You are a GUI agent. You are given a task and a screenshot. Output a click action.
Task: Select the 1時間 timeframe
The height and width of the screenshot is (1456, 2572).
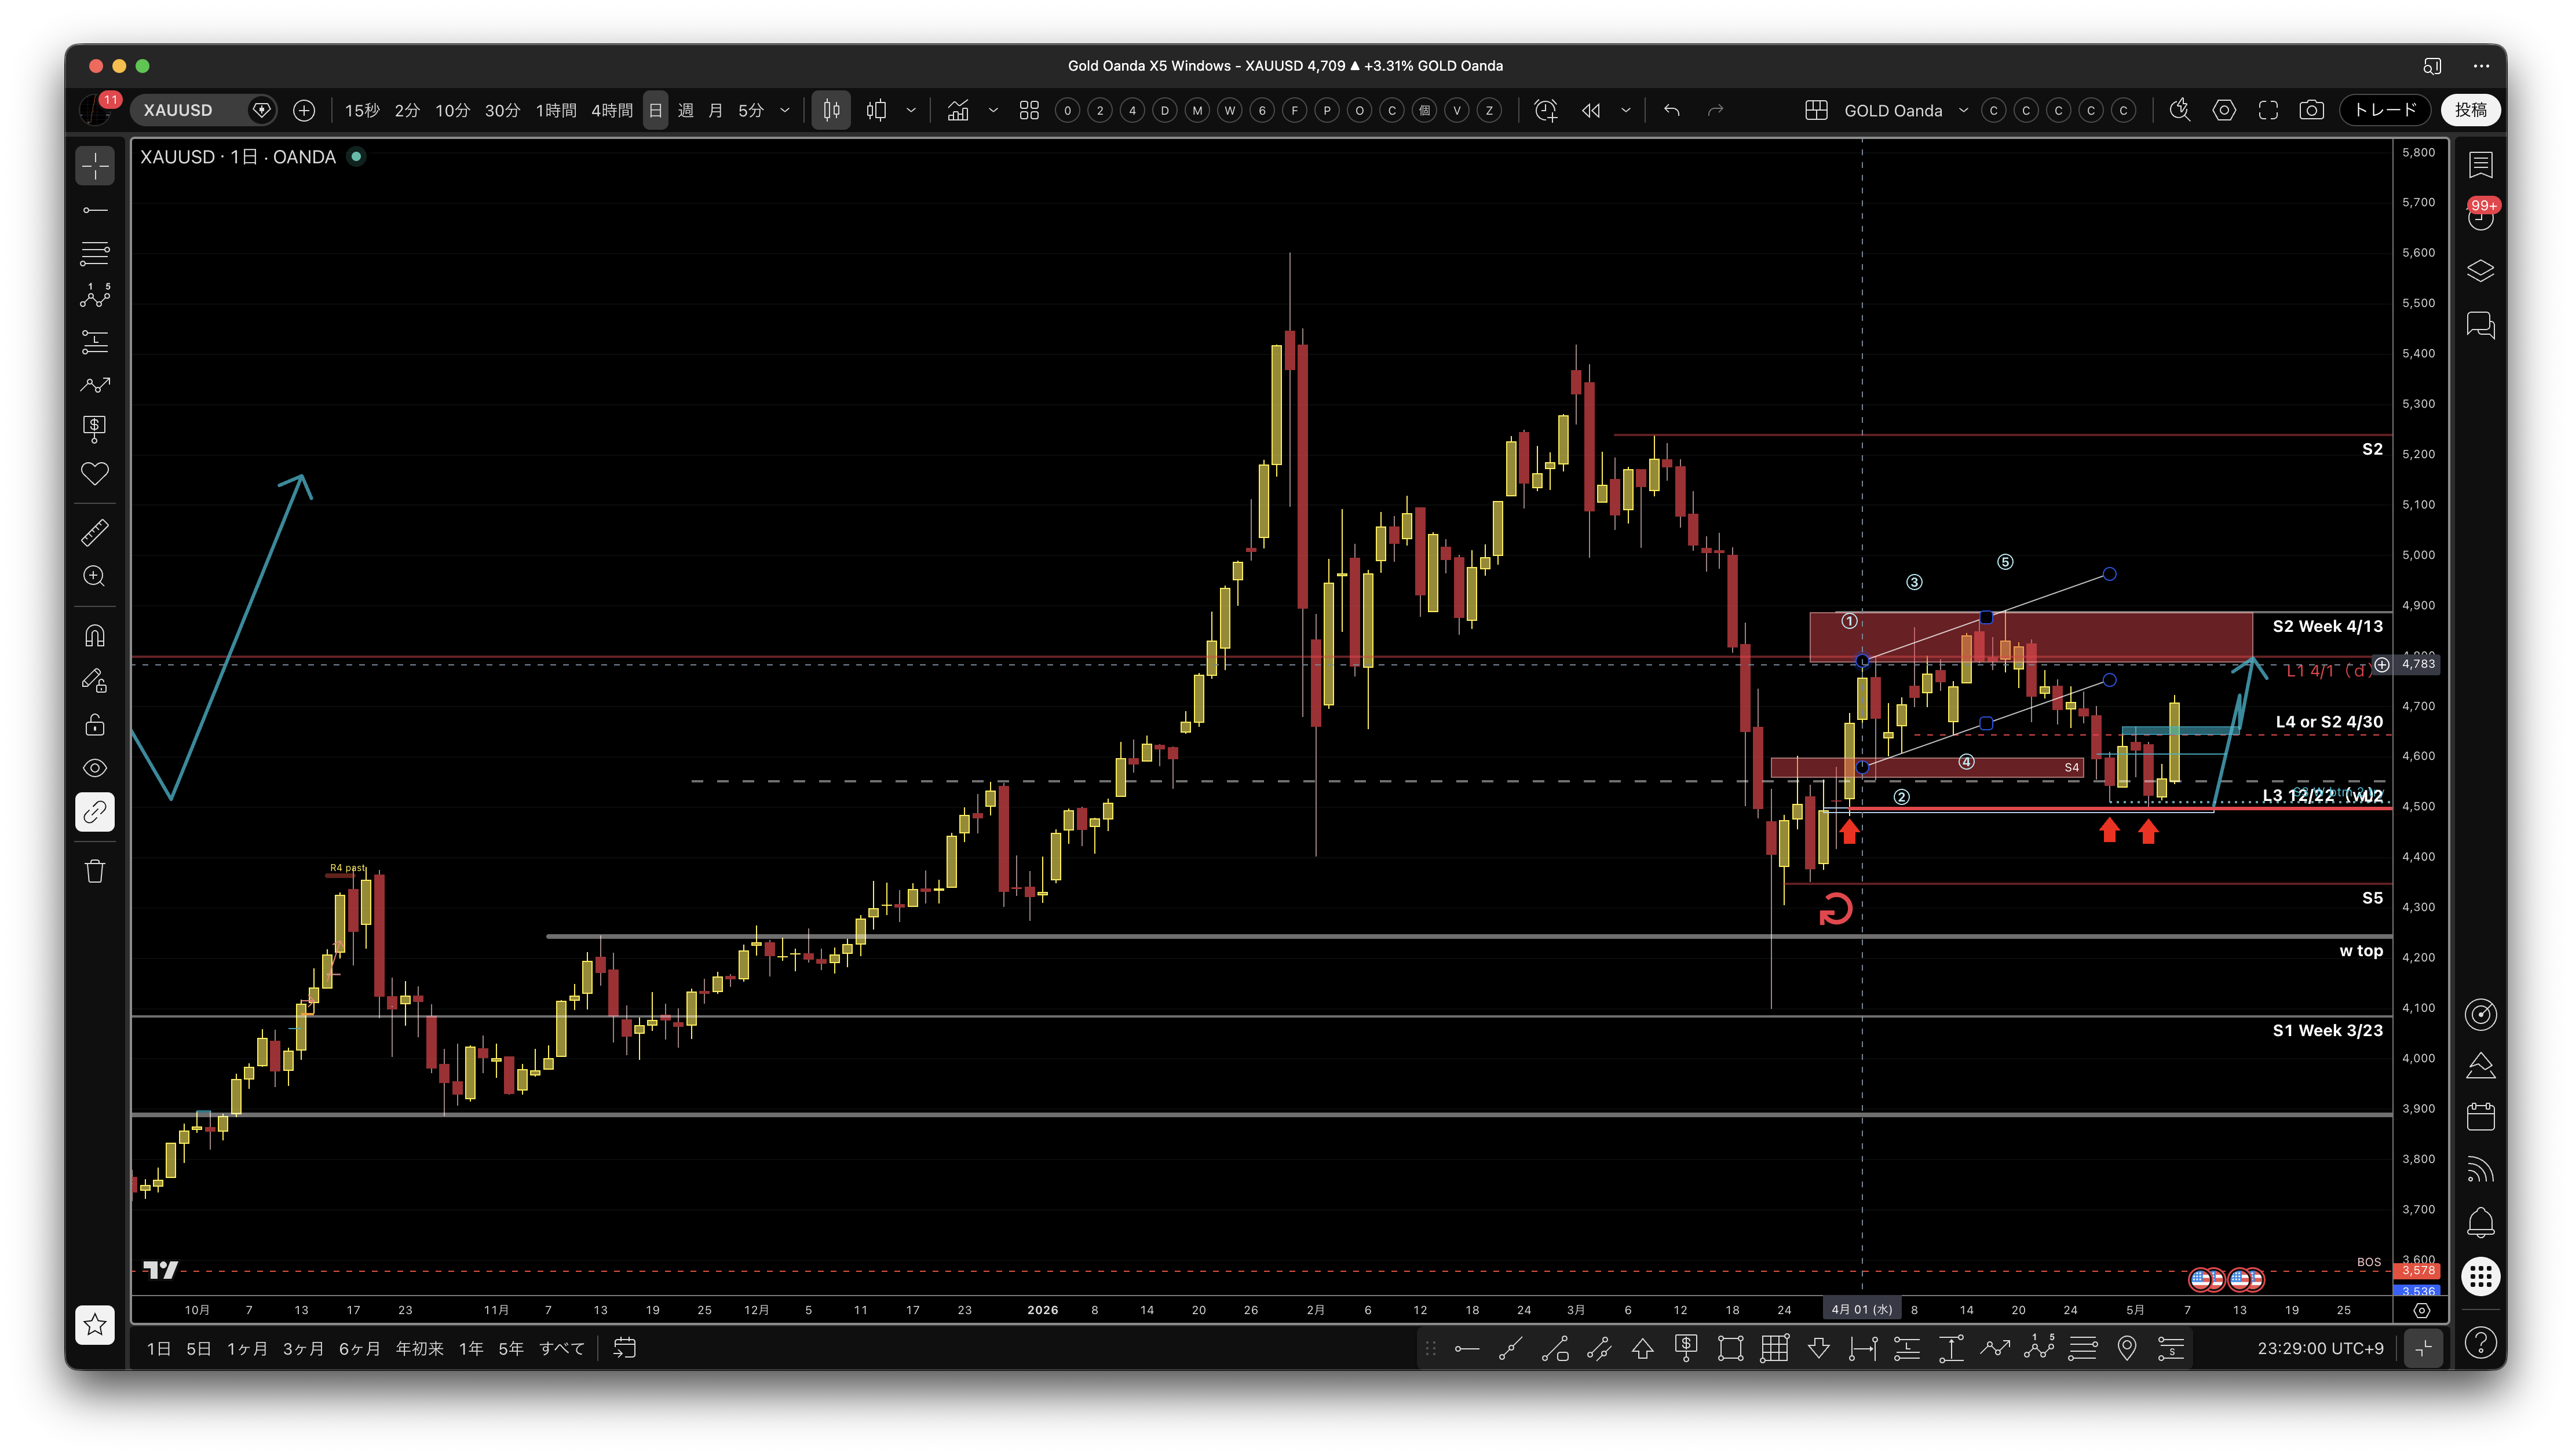tap(556, 110)
